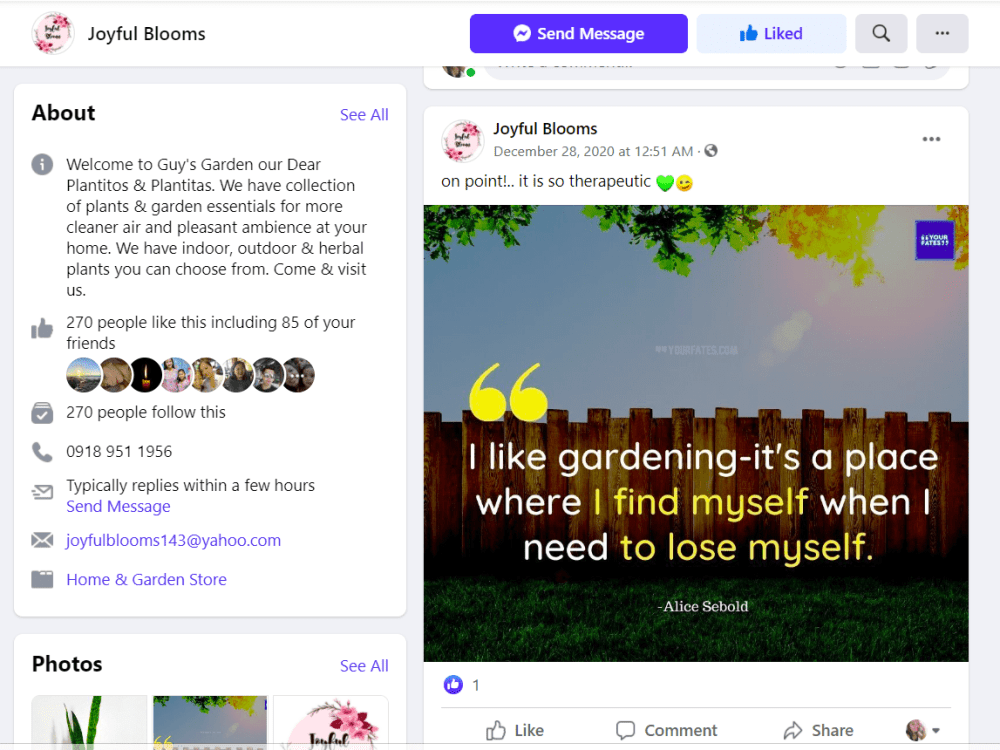
Task: Click the post author's Joyful Blooms avatar
Action: pyautogui.click(x=462, y=140)
